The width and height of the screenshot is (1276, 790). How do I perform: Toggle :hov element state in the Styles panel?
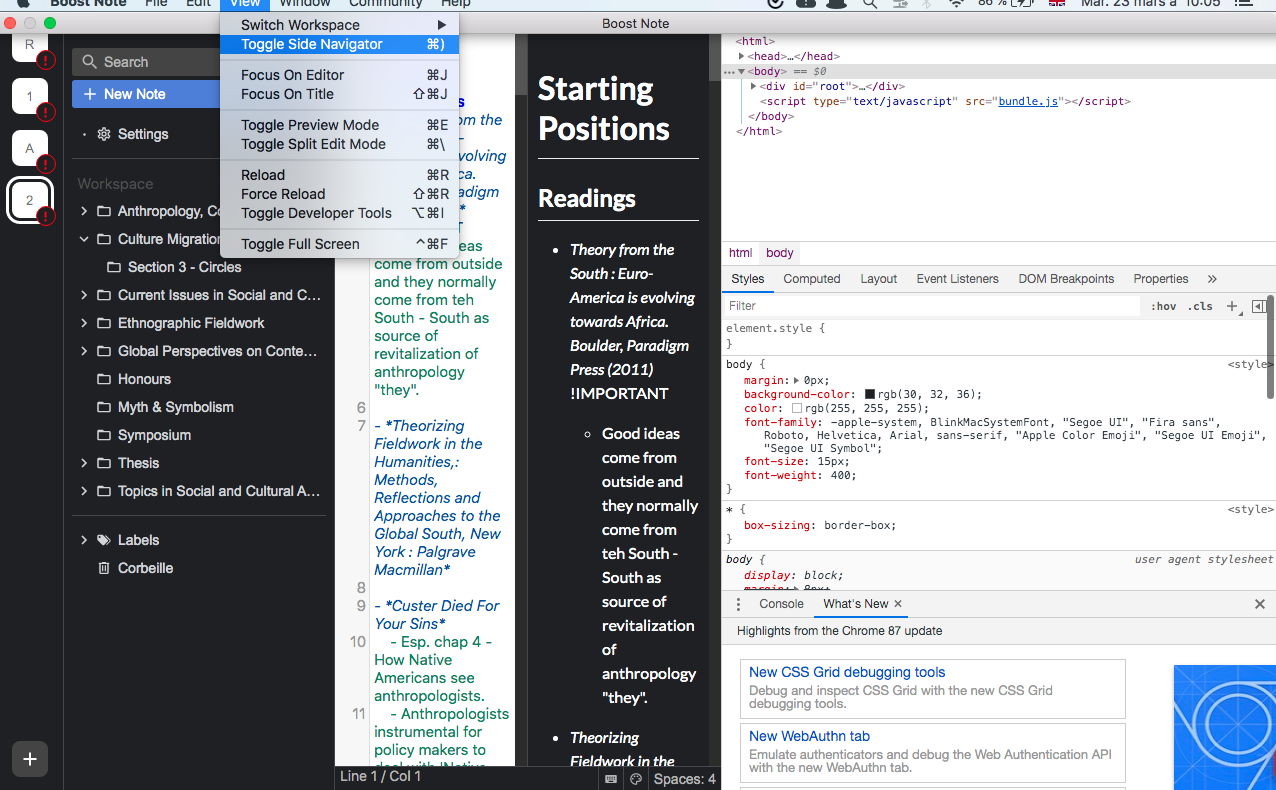[1163, 306]
